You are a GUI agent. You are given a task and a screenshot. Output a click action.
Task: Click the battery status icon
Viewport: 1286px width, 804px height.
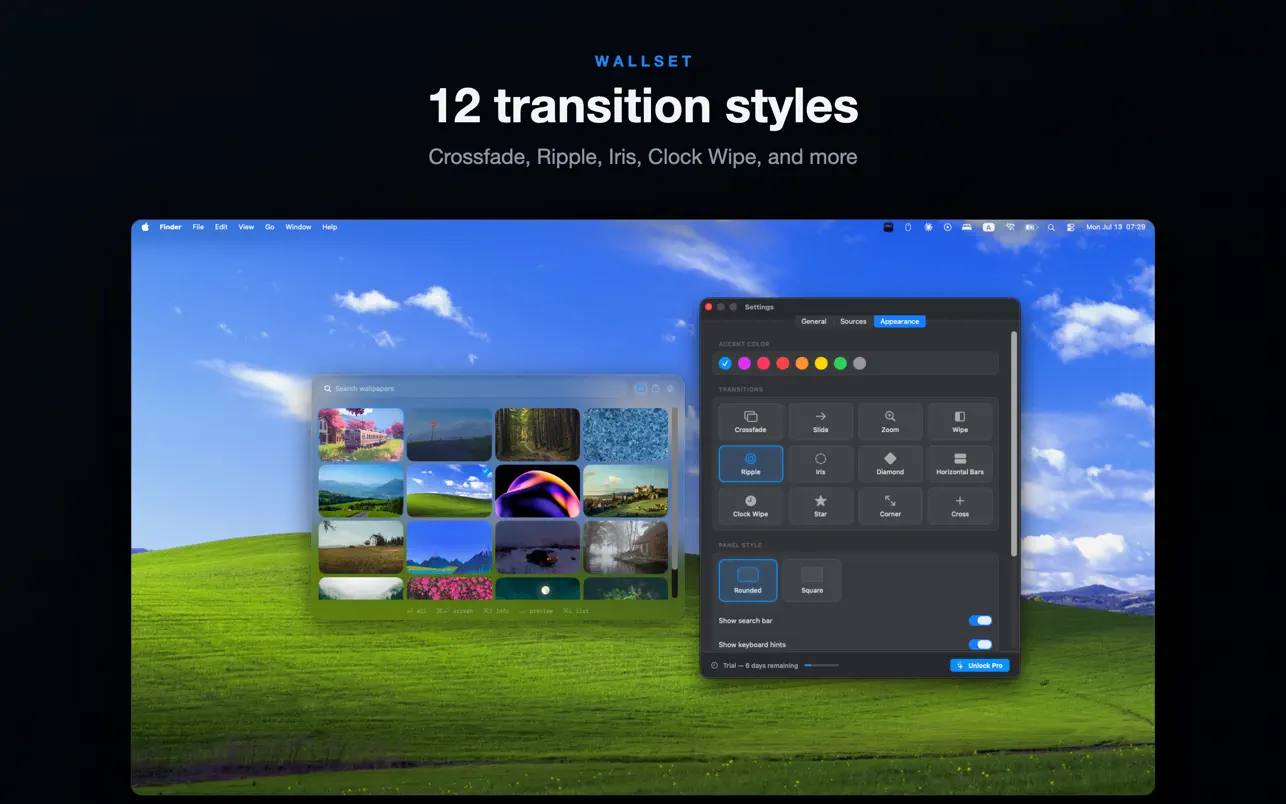click(x=1031, y=227)
